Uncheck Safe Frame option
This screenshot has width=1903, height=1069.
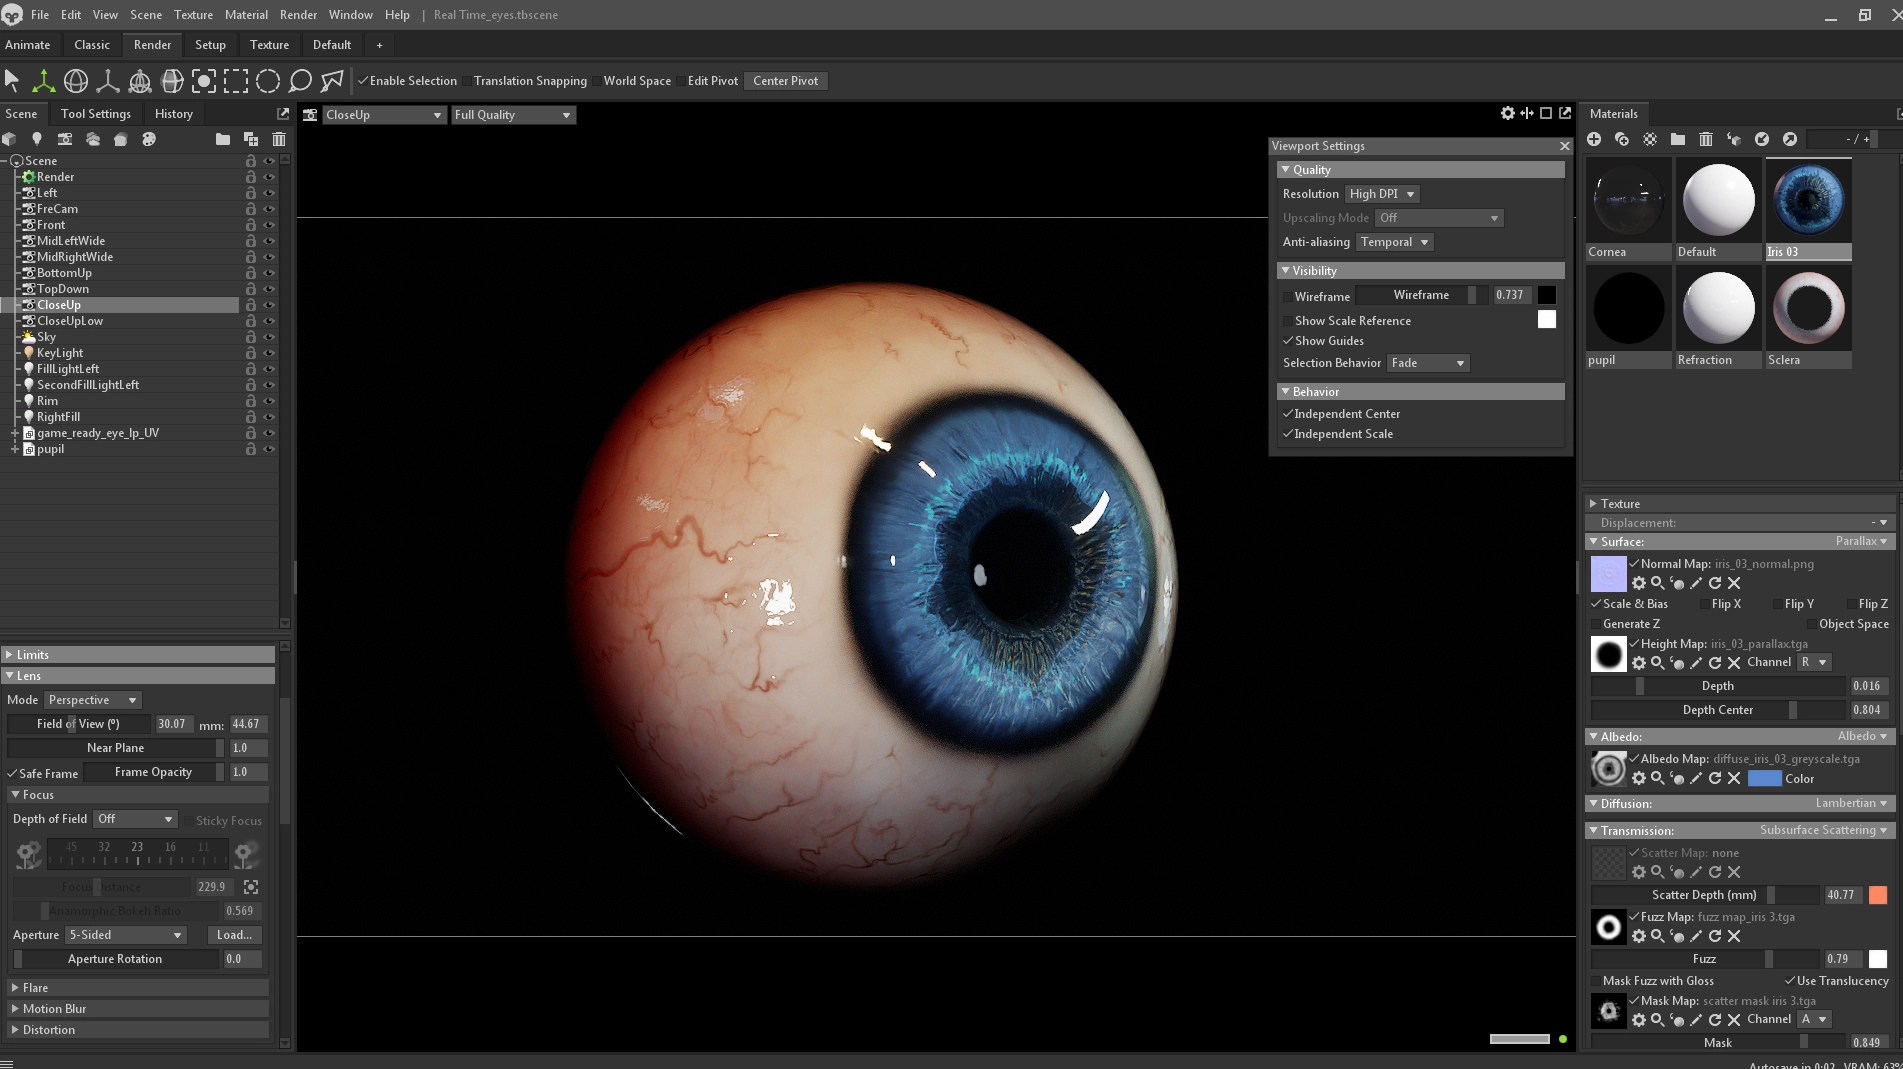[12, 773]
